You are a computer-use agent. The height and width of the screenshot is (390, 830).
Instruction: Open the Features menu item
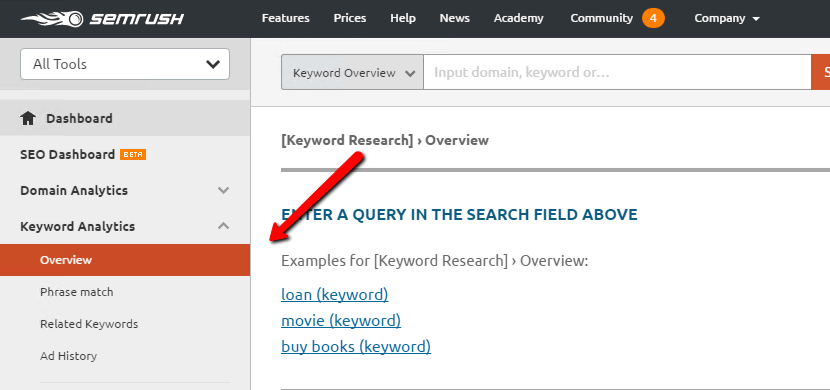coord(286,18)
